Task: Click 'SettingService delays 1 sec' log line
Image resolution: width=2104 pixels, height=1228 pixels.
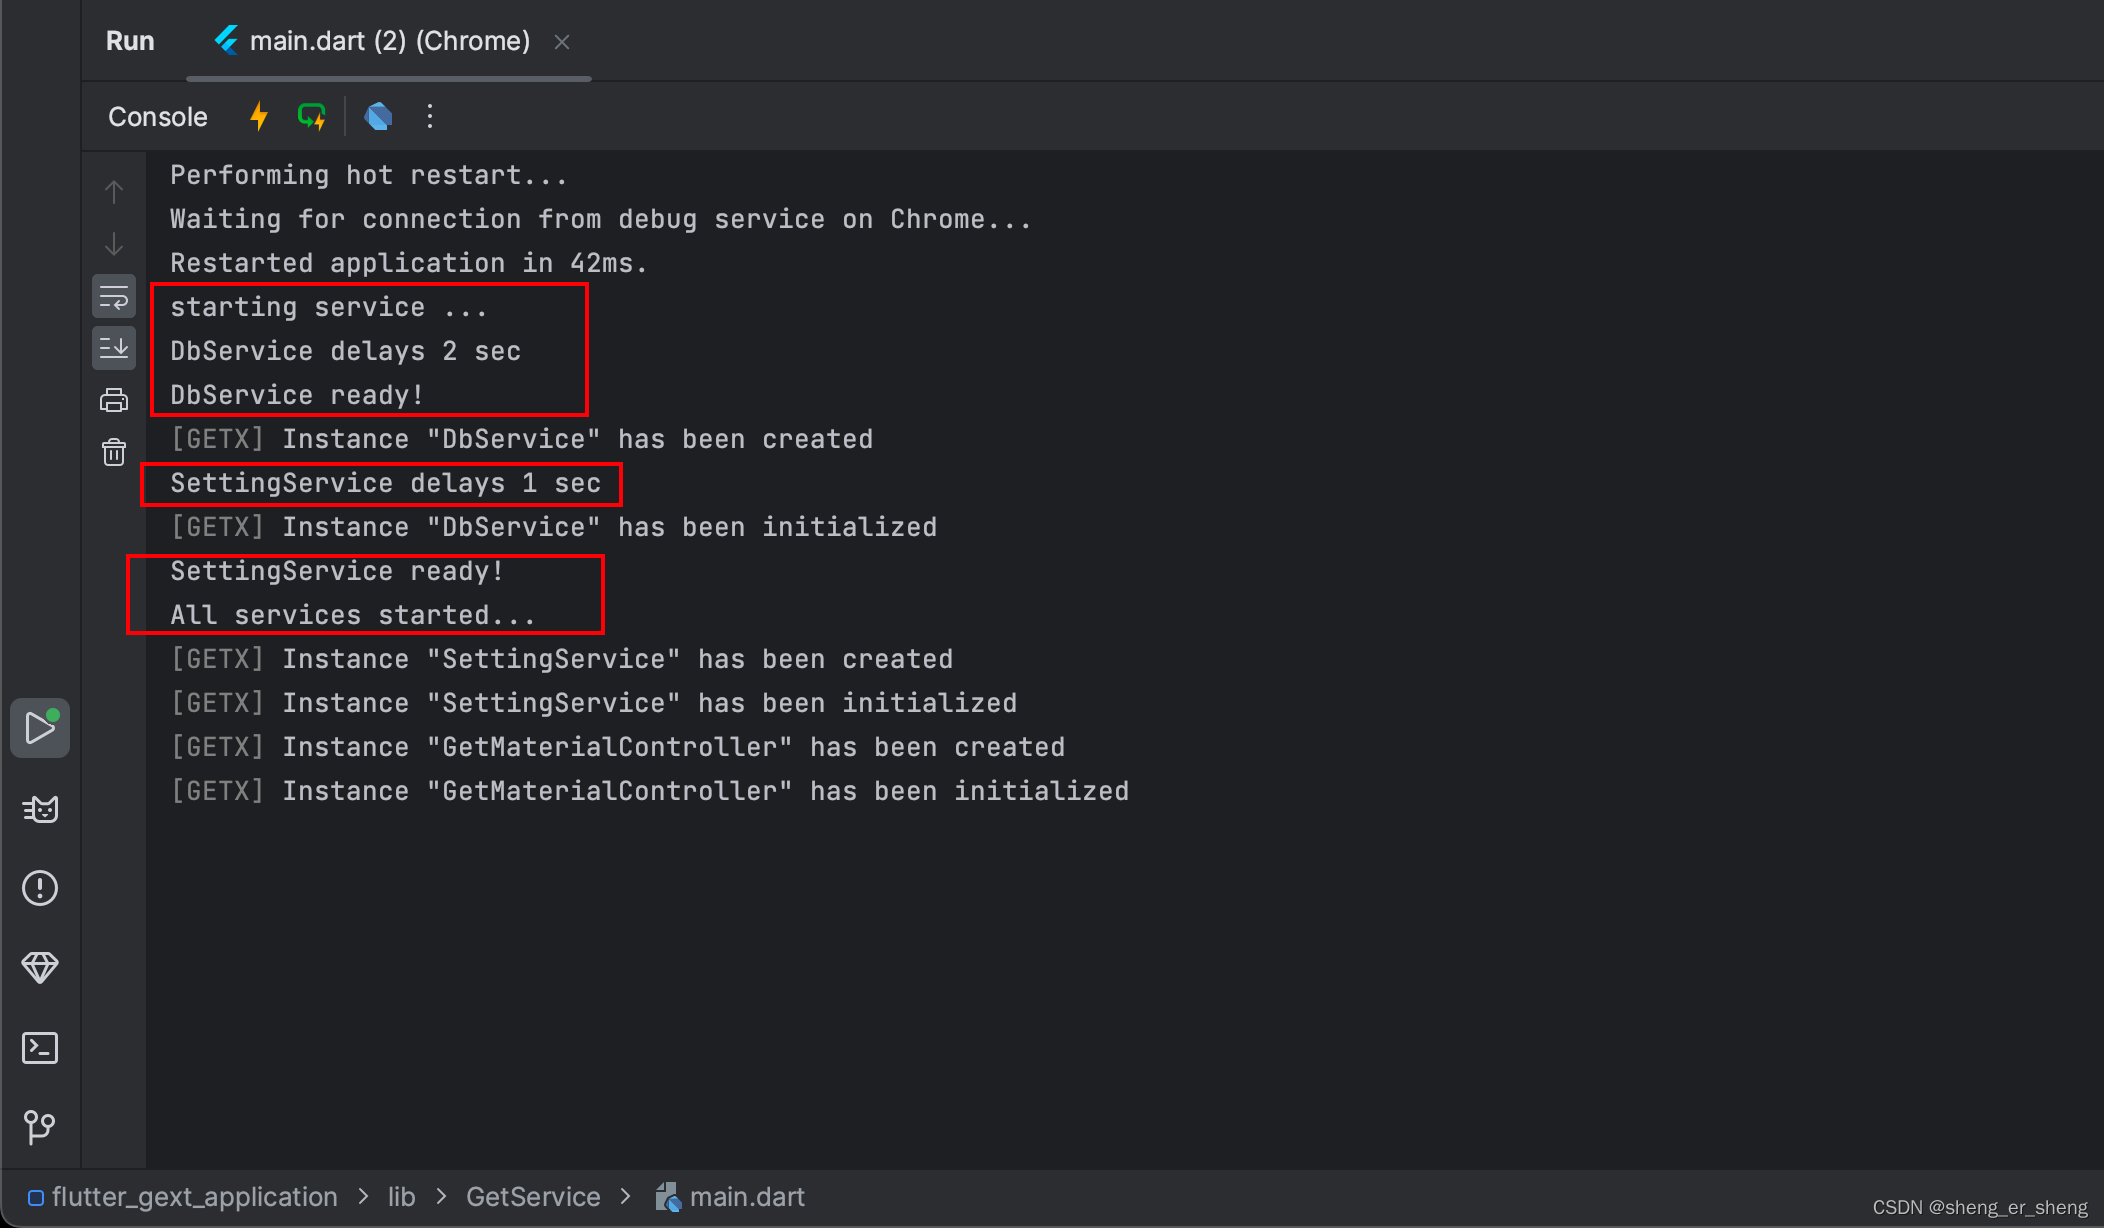Action: [386, 483]
